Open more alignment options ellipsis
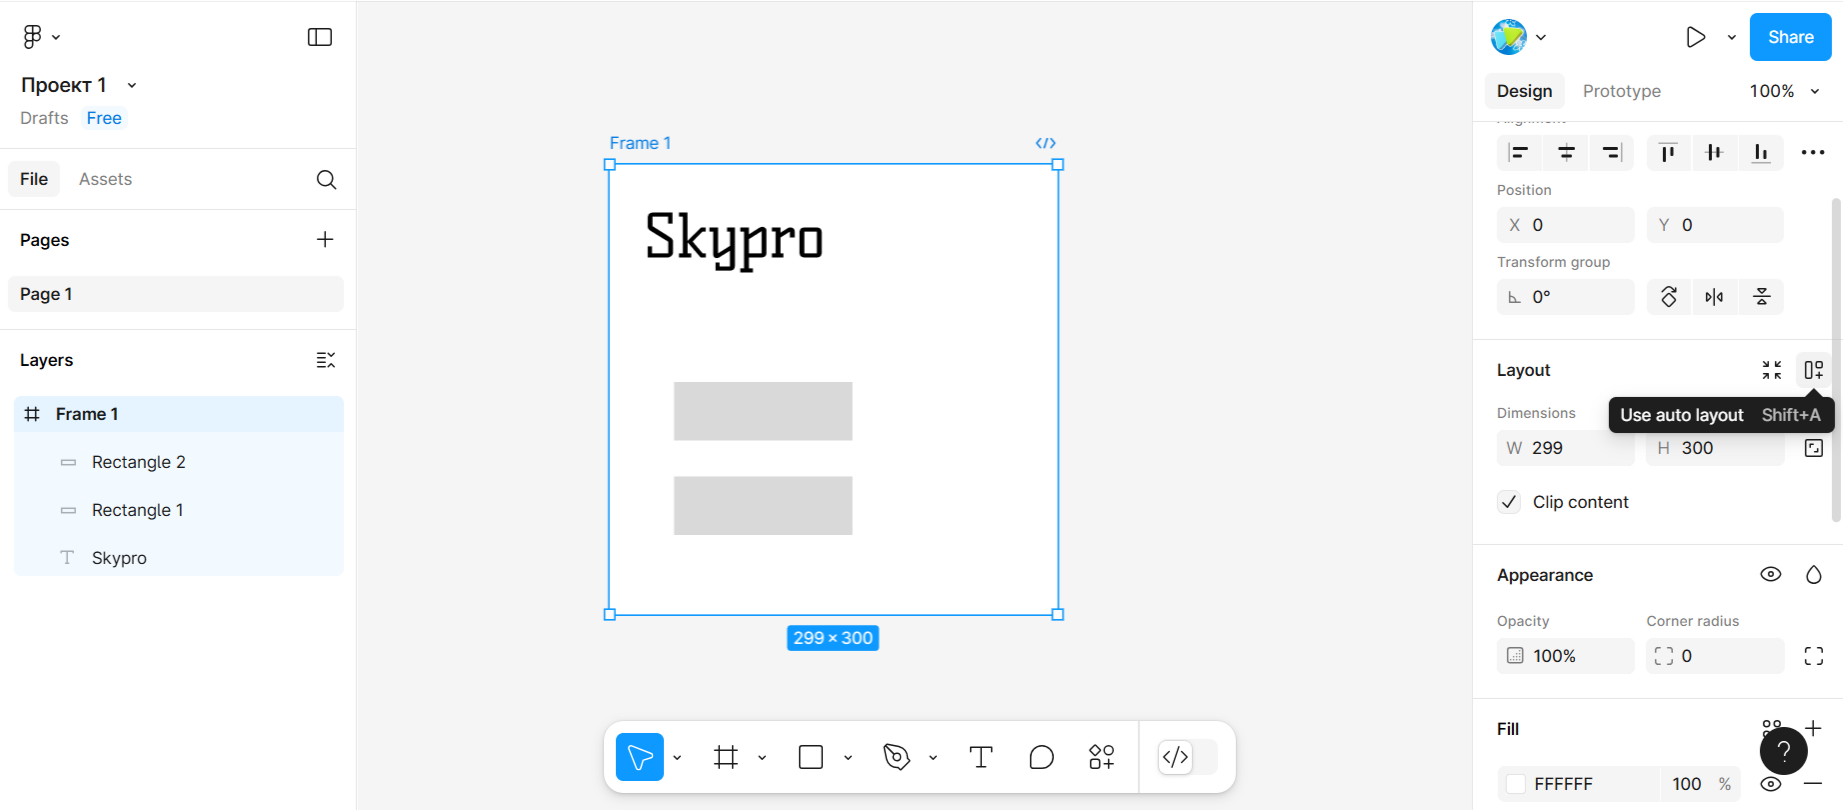Screen dimensions: 1843x810 pyautogui.click(x=1813, y=153)
